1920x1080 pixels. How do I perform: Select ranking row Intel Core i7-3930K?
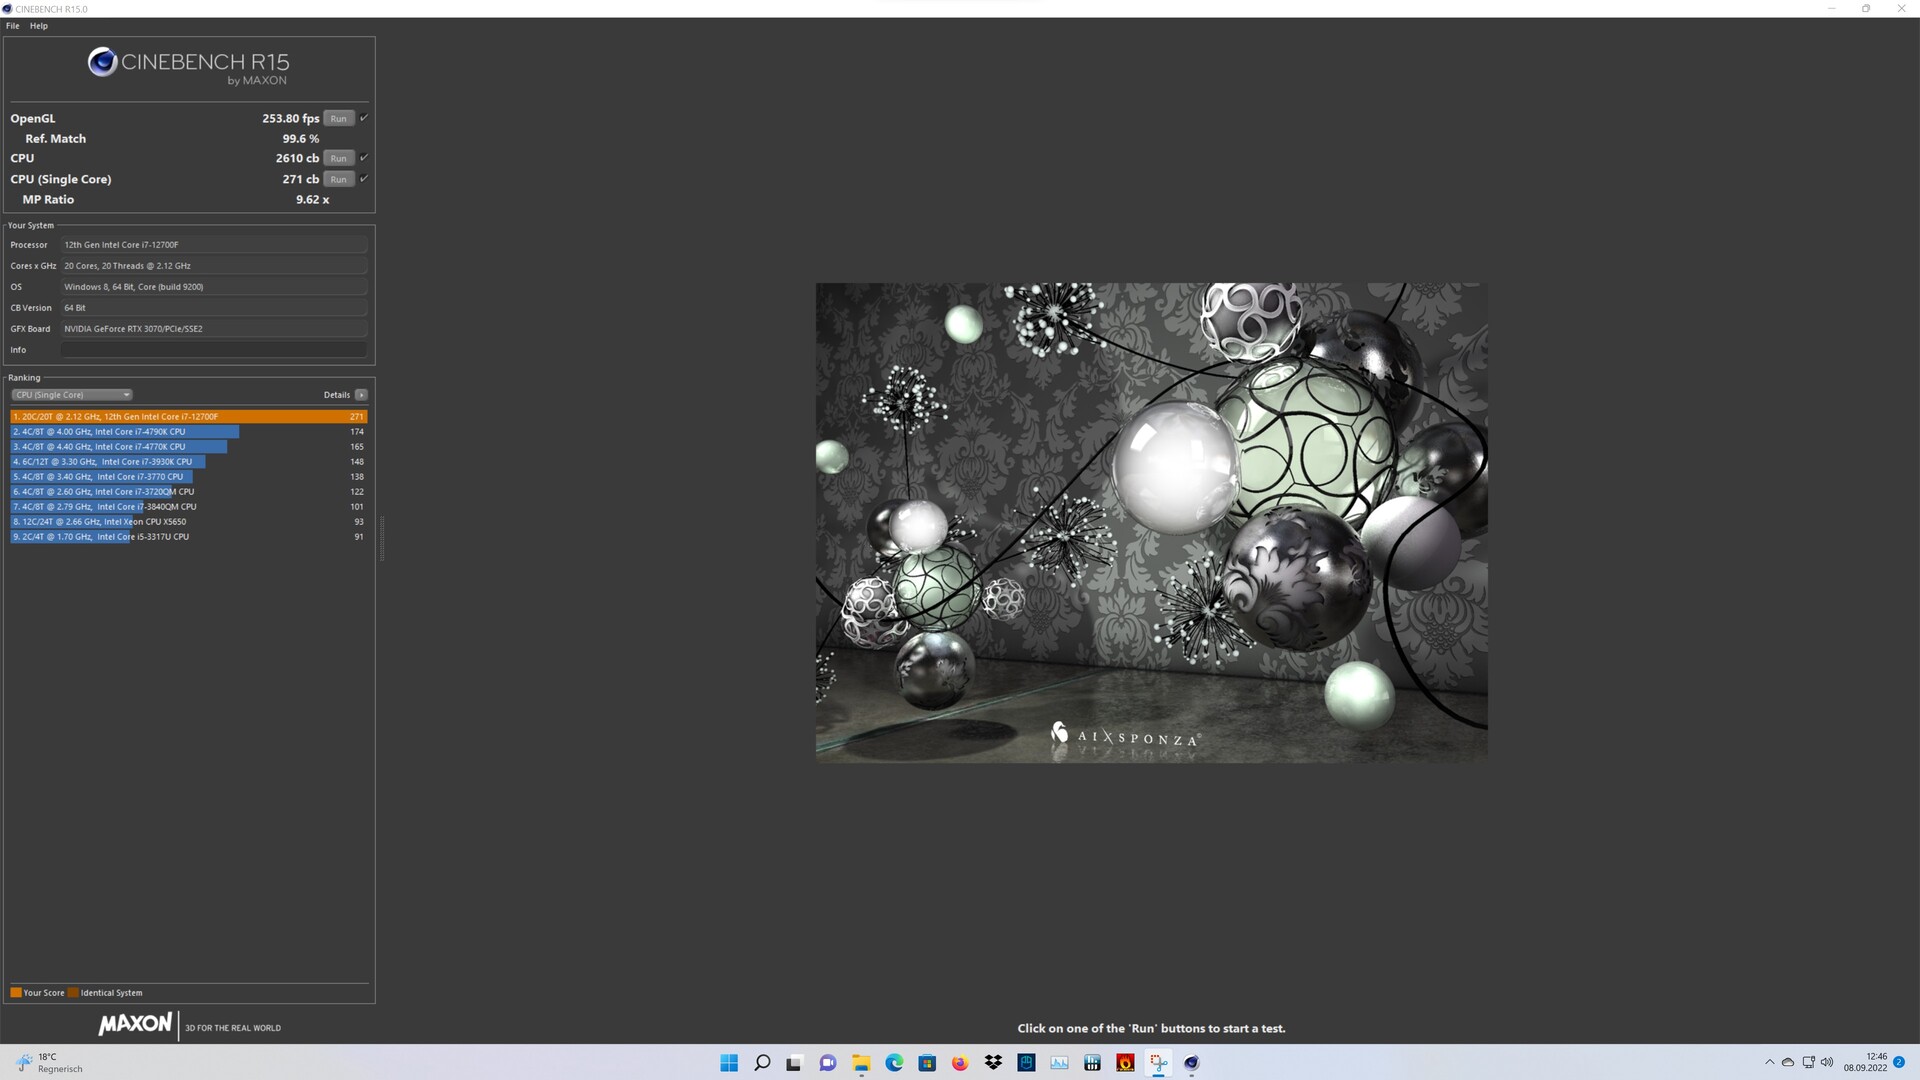[x=189, y=462]
